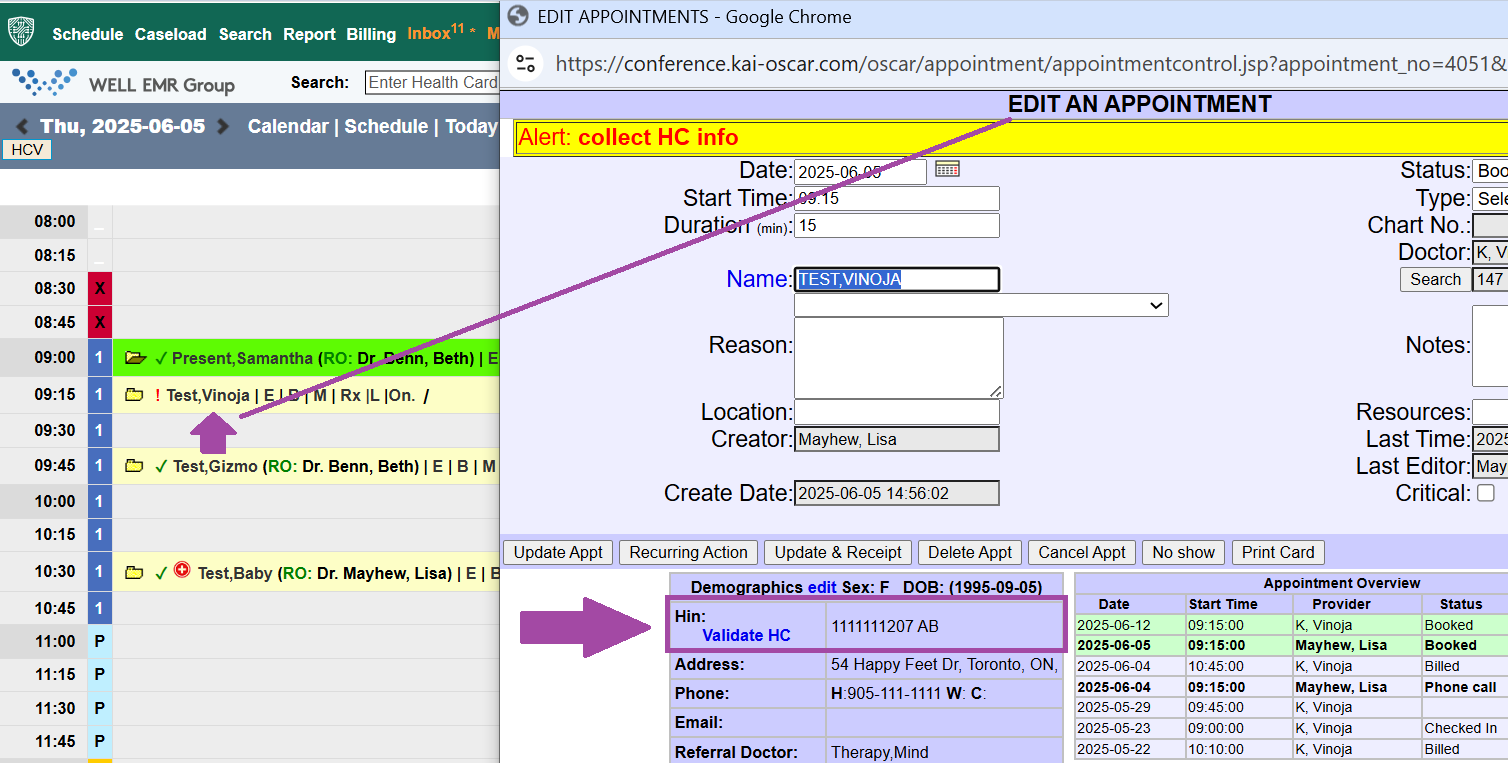Image resolution: width=1508 pixels, height=763 pixels.
Task: Click the Demographics edit link
Action: (822, 587)
